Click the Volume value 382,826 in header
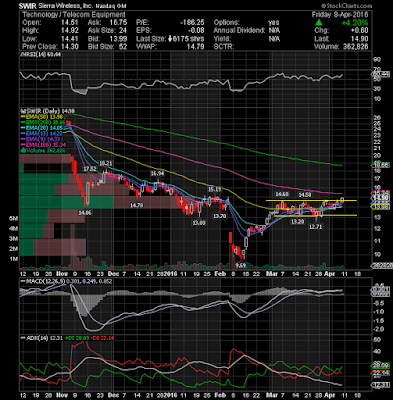The image size is (393, 400). click(356, 47)
